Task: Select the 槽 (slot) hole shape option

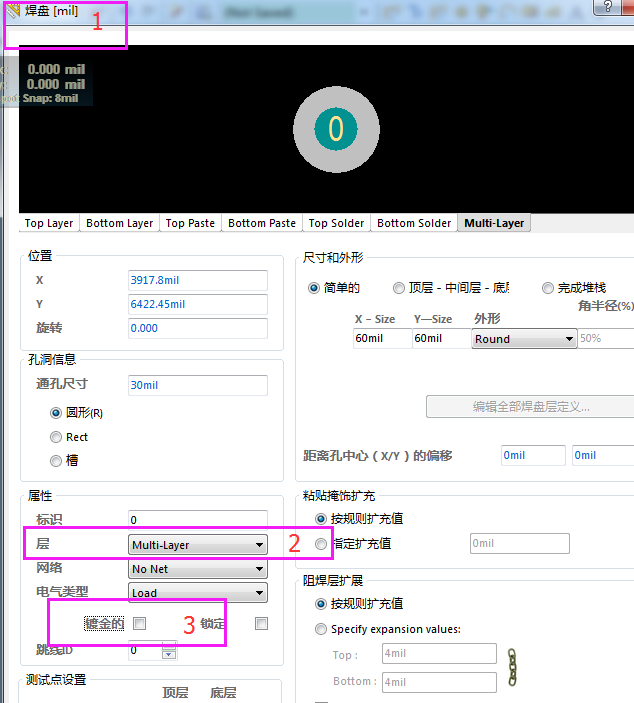Action: [x=56, y=461]
